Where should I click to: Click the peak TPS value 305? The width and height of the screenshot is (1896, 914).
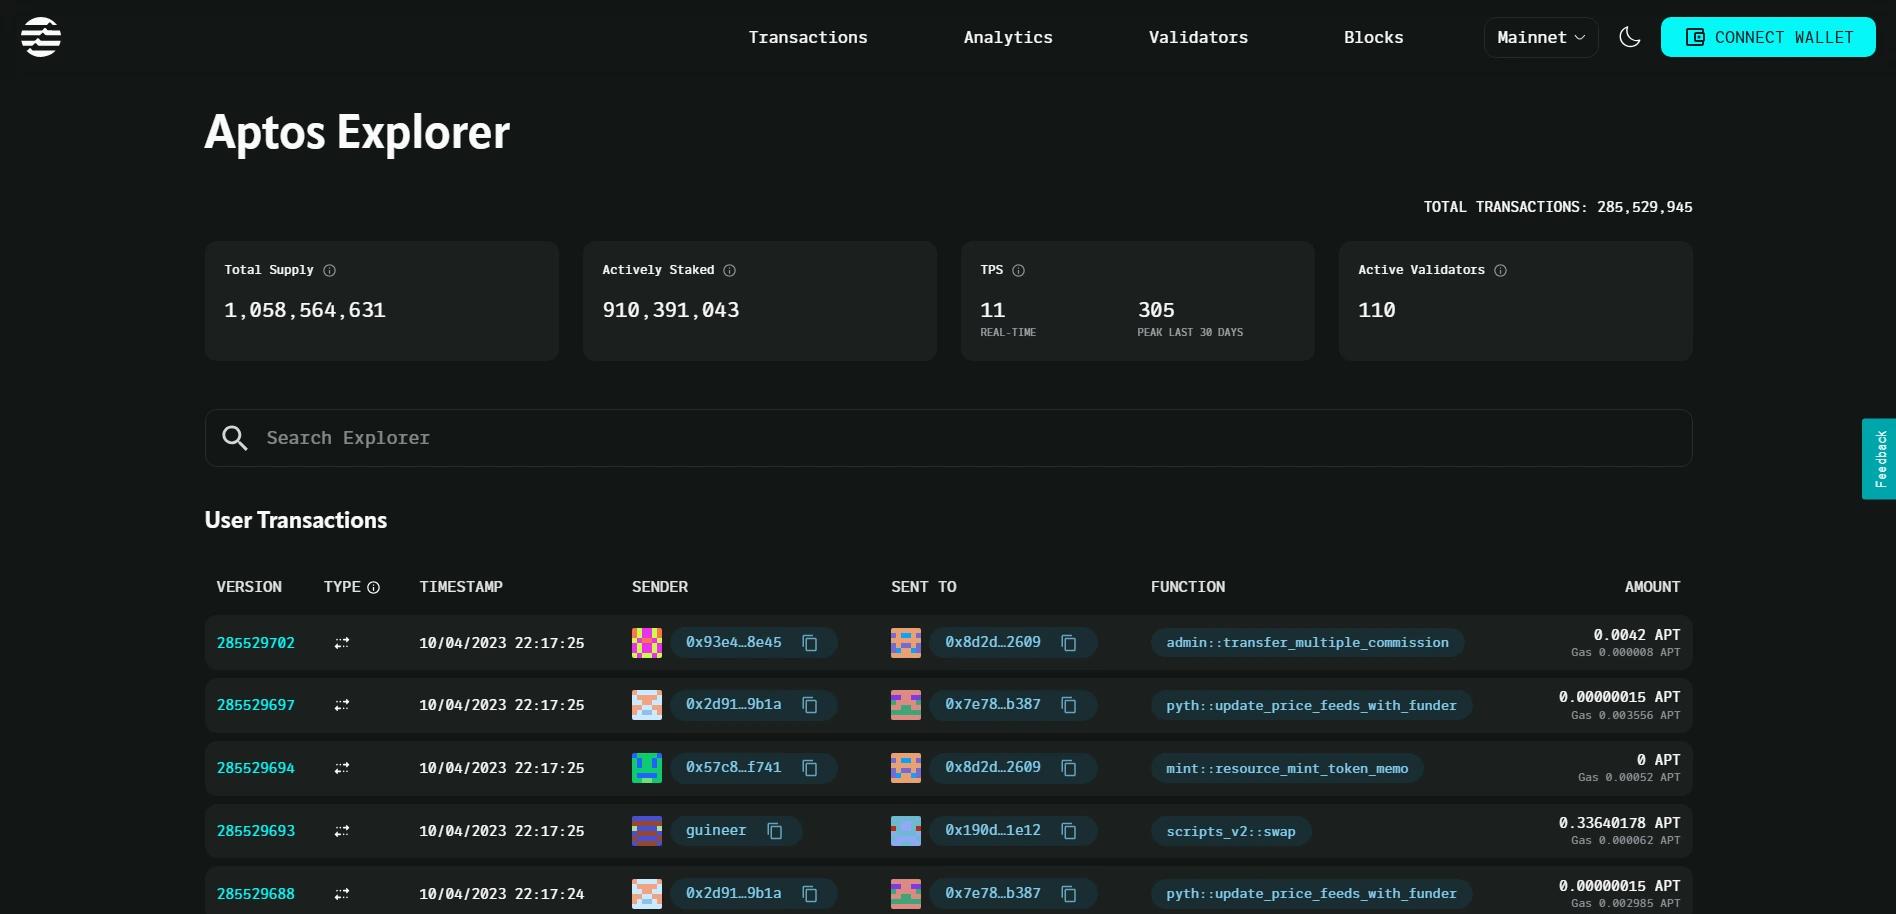[1156, 310]
